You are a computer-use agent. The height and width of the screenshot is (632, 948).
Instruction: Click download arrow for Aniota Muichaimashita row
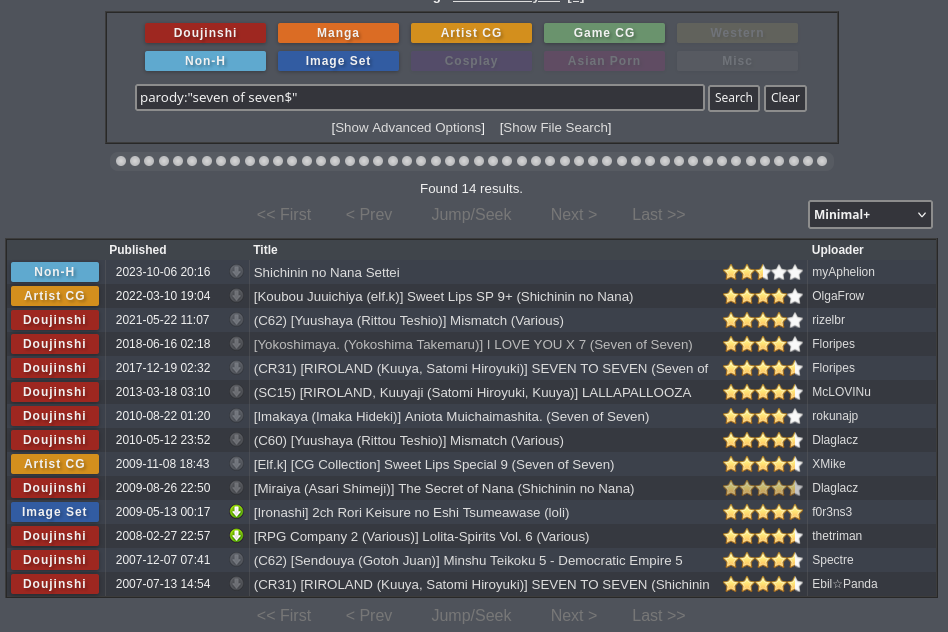(236, 415)
